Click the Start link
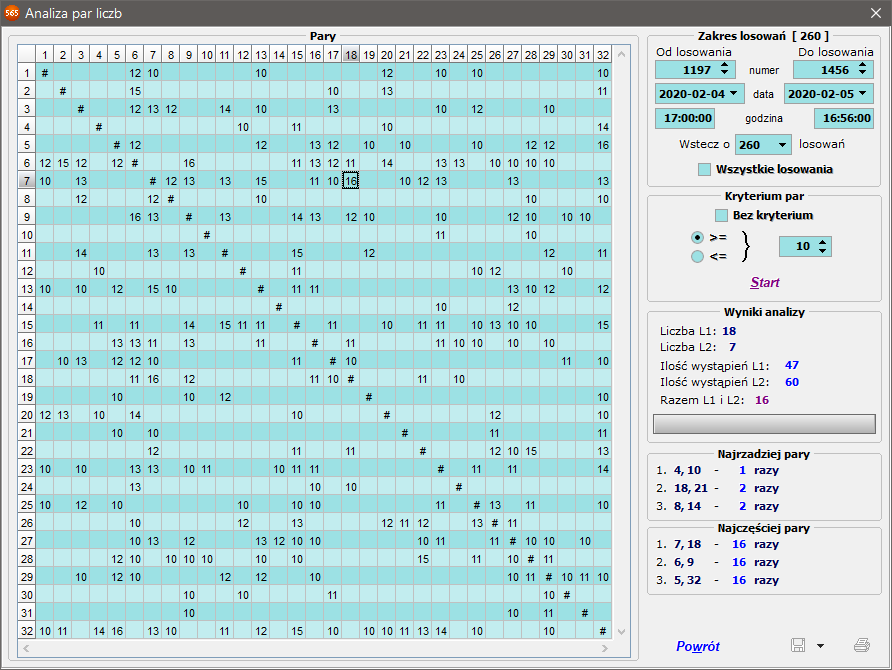Screen dimensions: 892x670 [765, 282]
